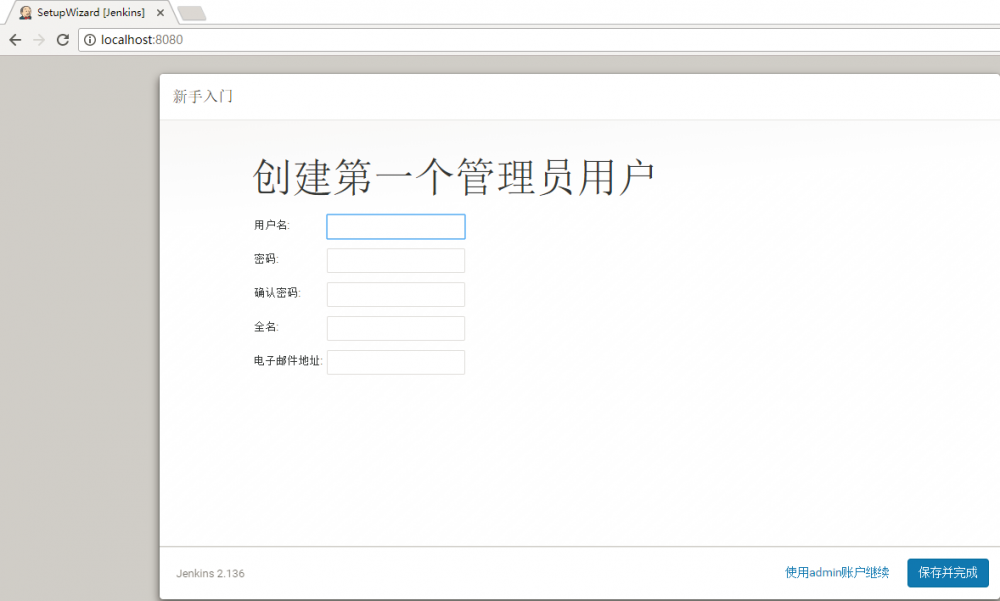
Task: Click the site information icon in address bar
Action: 90,40
